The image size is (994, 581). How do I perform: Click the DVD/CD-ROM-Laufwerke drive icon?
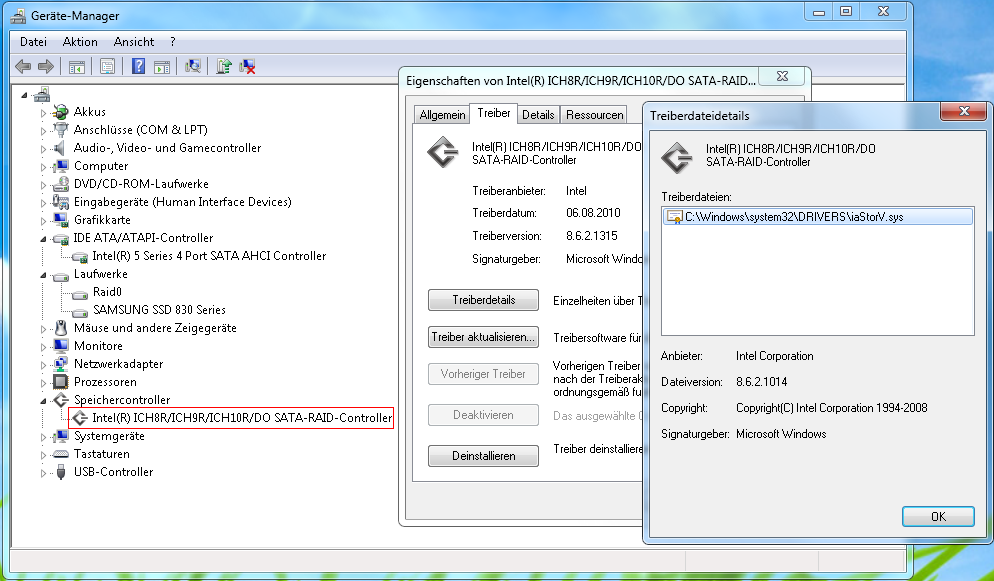(x=60, y=184)
